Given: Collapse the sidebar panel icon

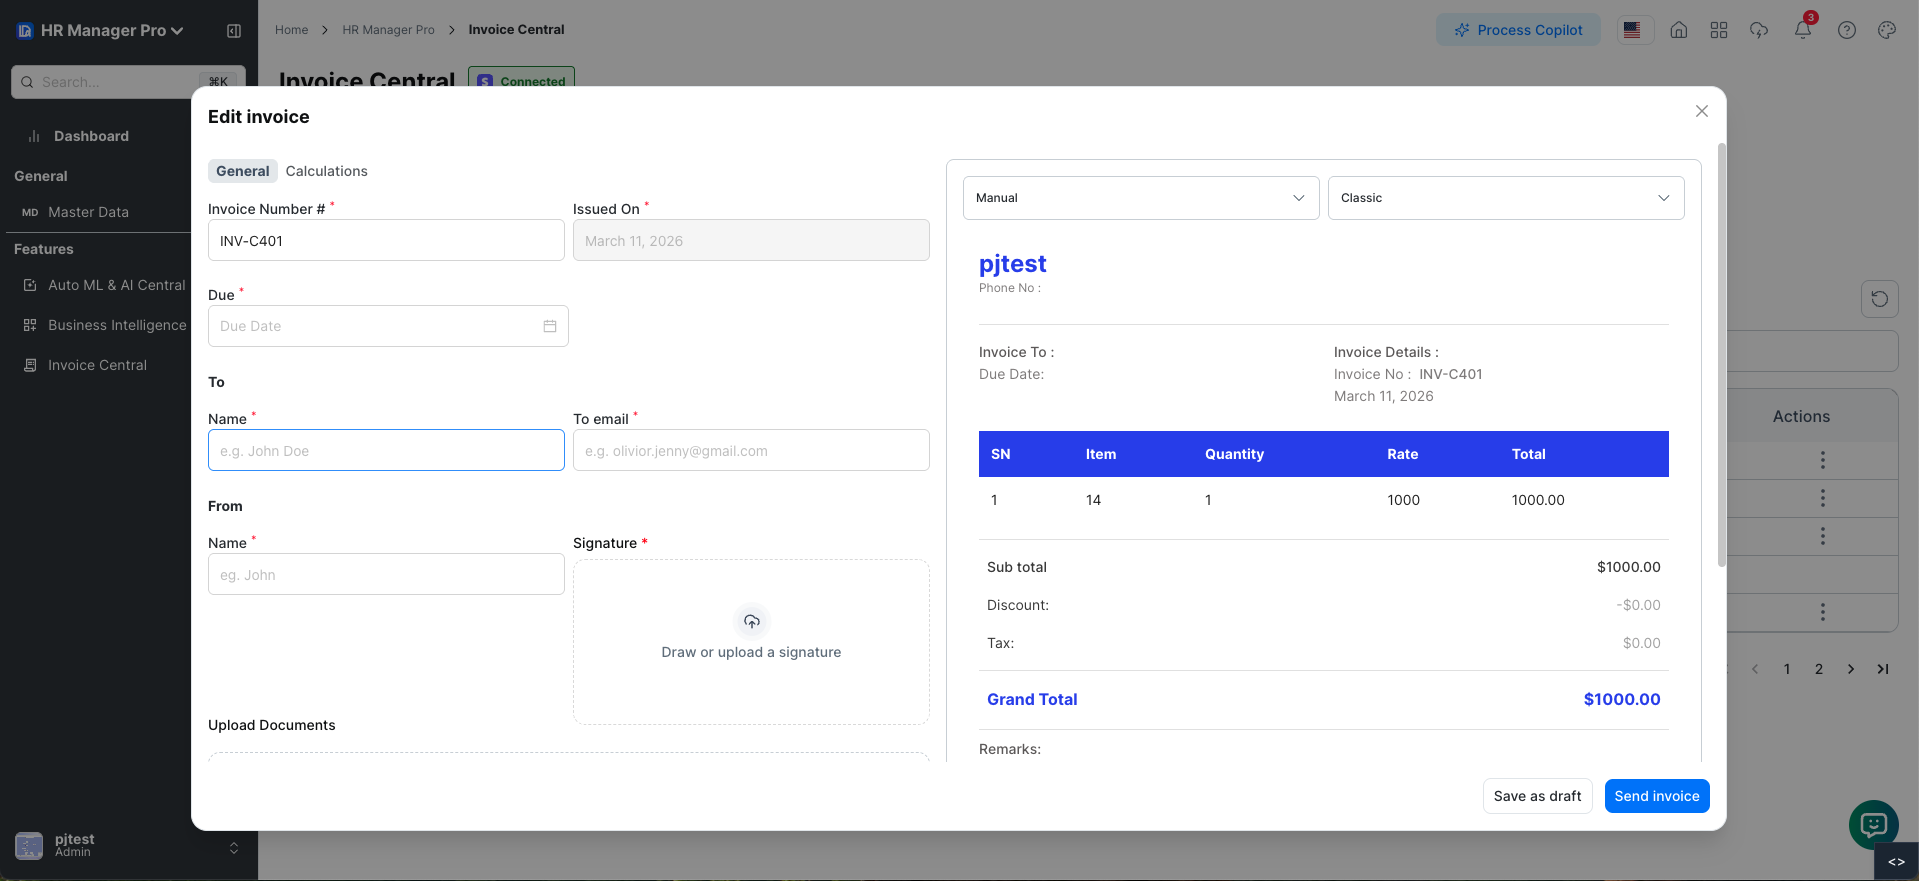Looking at the screenshot, I should (234, 31).
